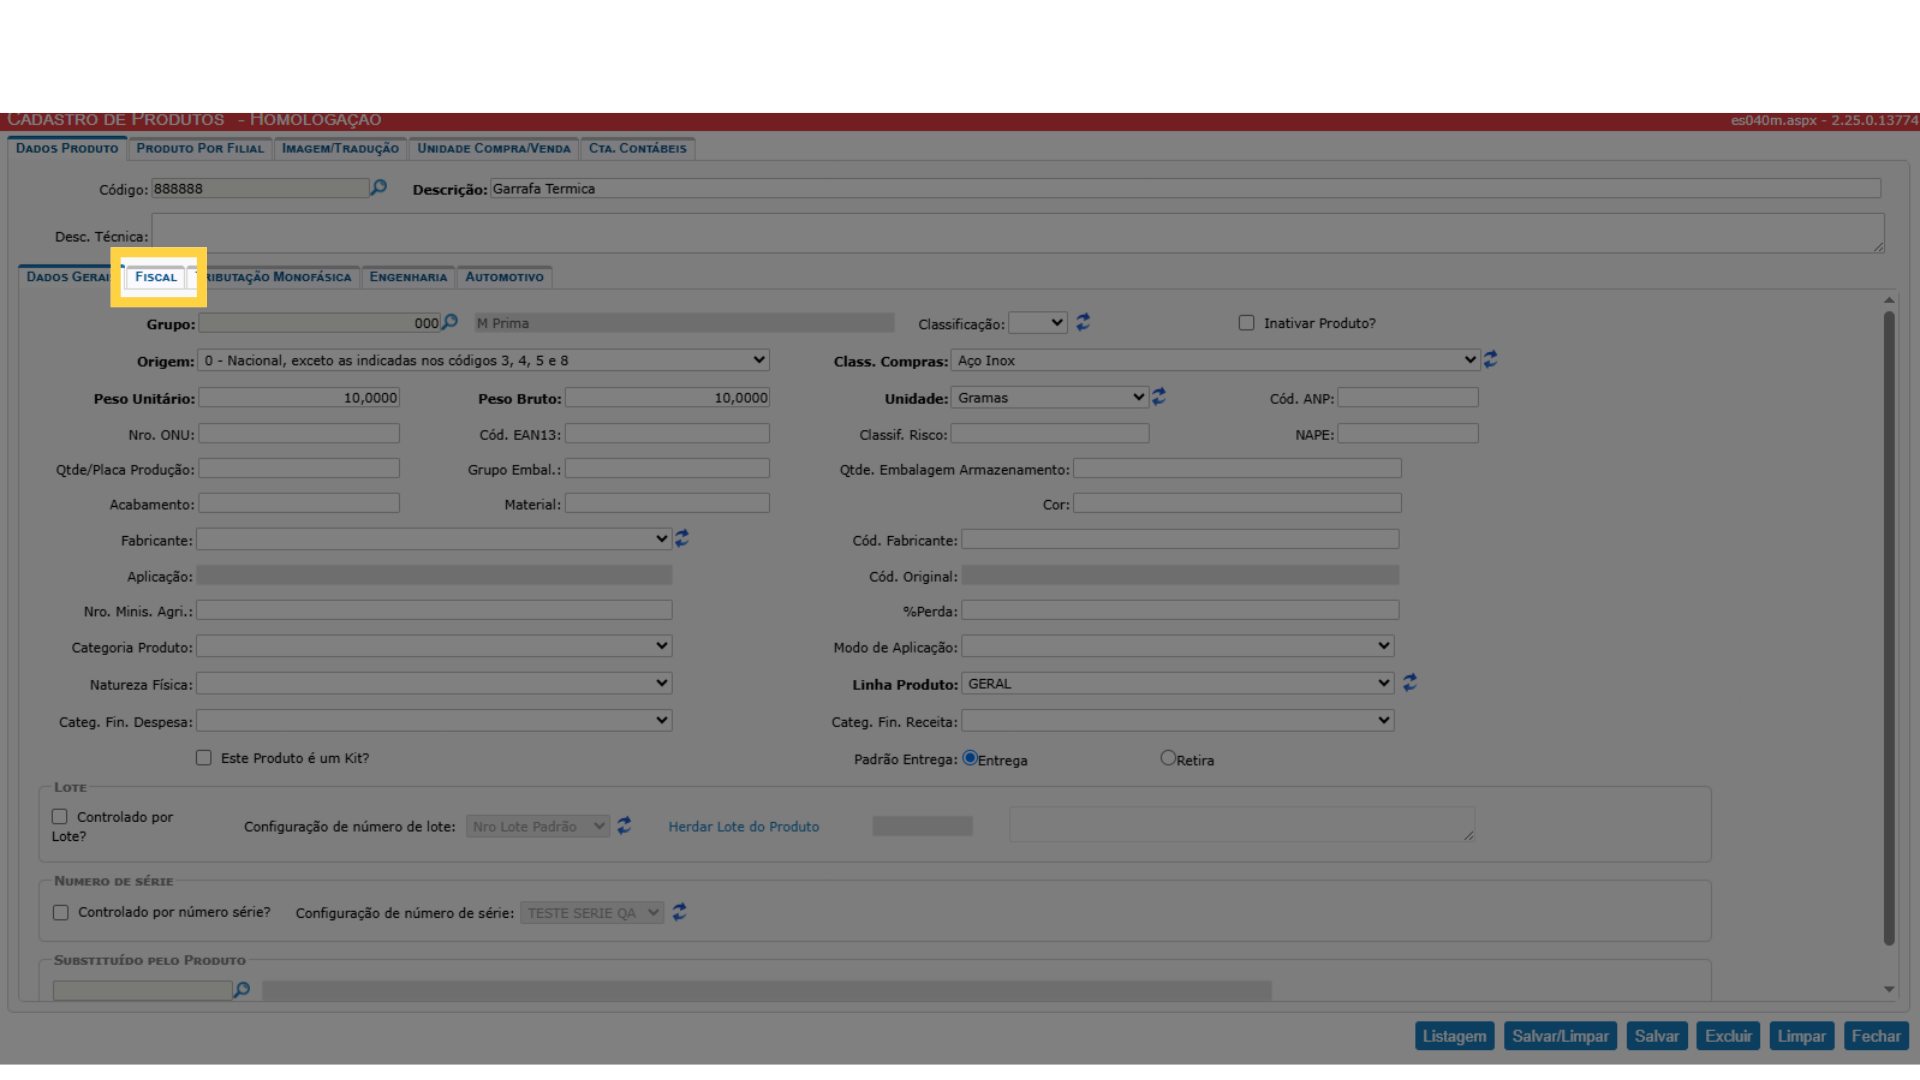Open Origem dropdown

[x=484, y=360]
